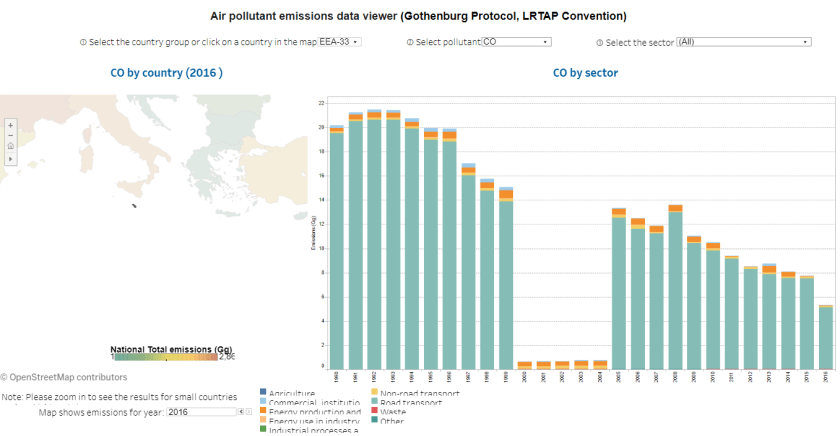The width and height of the screenshot is (840, 436).
Task: Click Industrial processes green legend swatch
Action: (263, 430)
